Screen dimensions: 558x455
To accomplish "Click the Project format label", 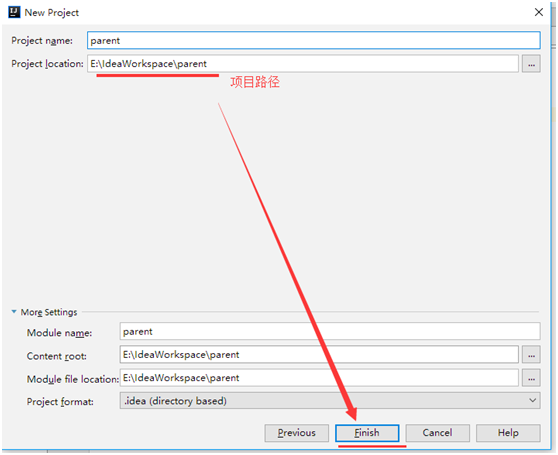I will [60, 402].
